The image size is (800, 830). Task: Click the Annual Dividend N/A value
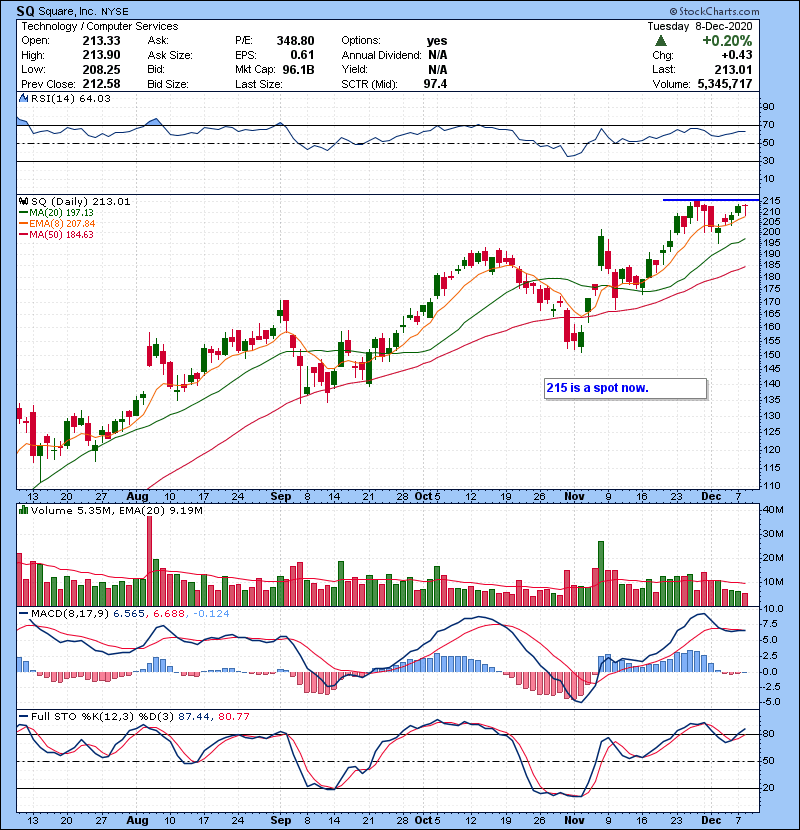pyautogui.click(x=437, y=55)
